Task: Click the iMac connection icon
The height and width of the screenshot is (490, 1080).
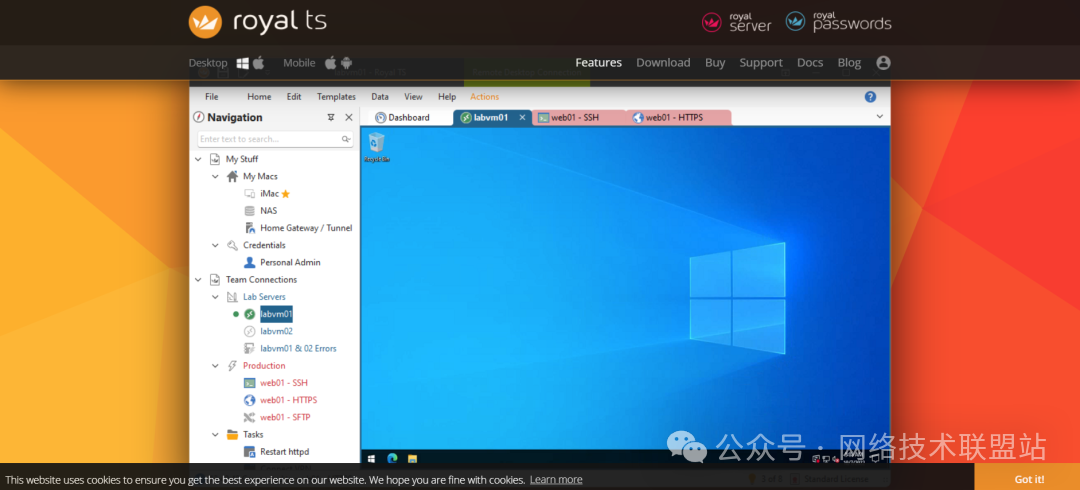Action: pos(249,194)
